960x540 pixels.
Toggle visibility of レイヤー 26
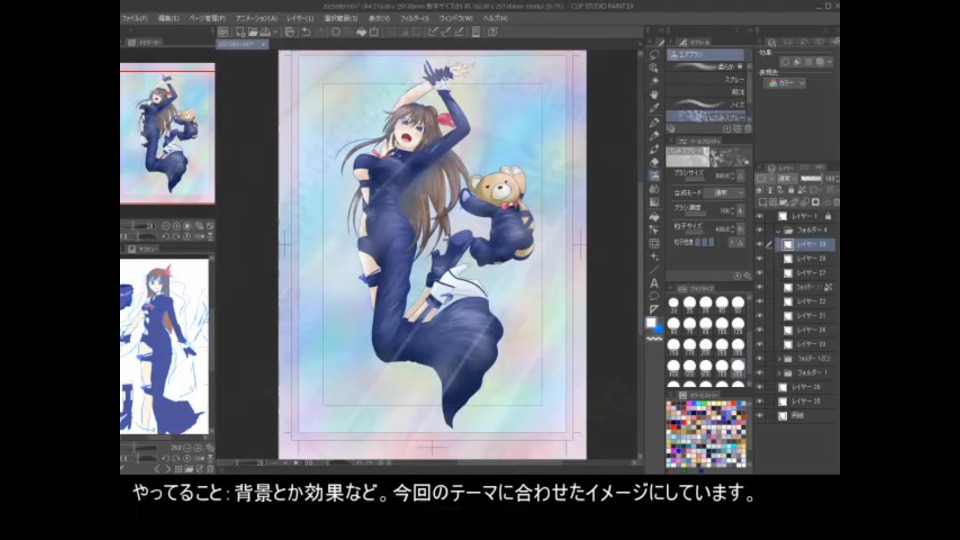[760, 386]
